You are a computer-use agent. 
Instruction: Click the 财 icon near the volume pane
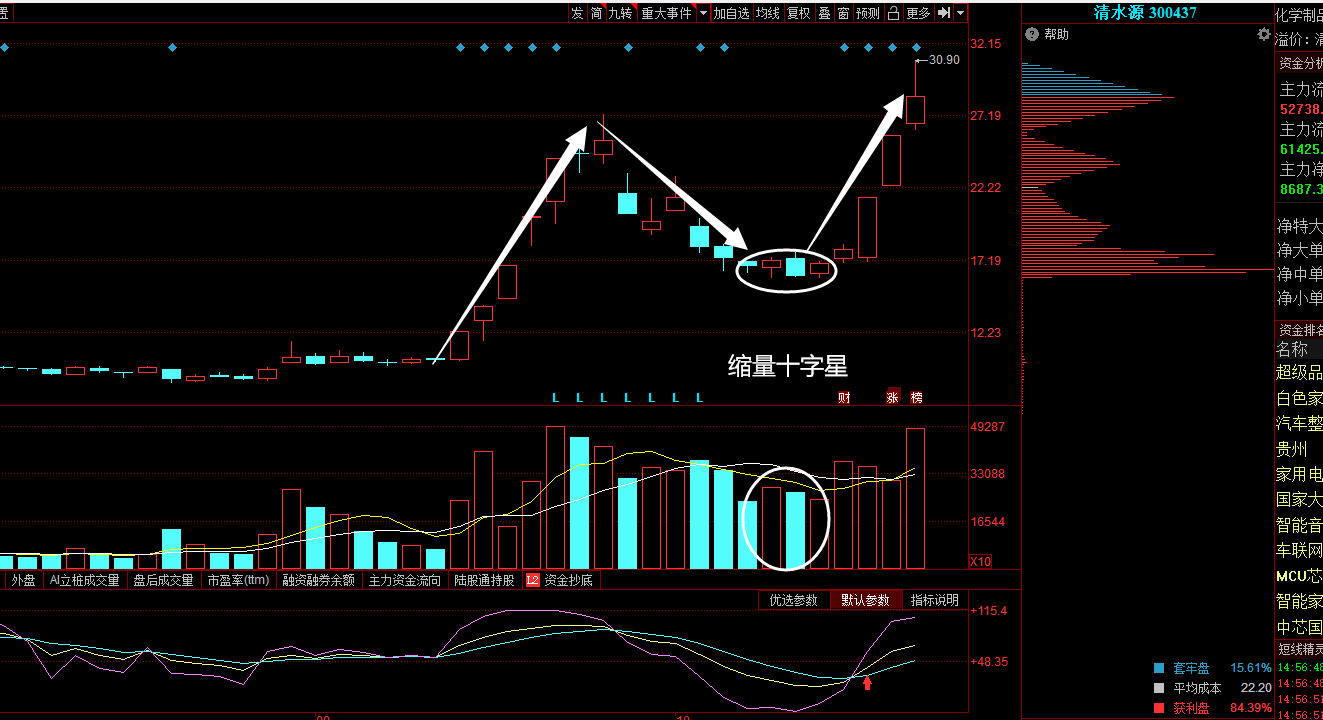click(843, 397)
